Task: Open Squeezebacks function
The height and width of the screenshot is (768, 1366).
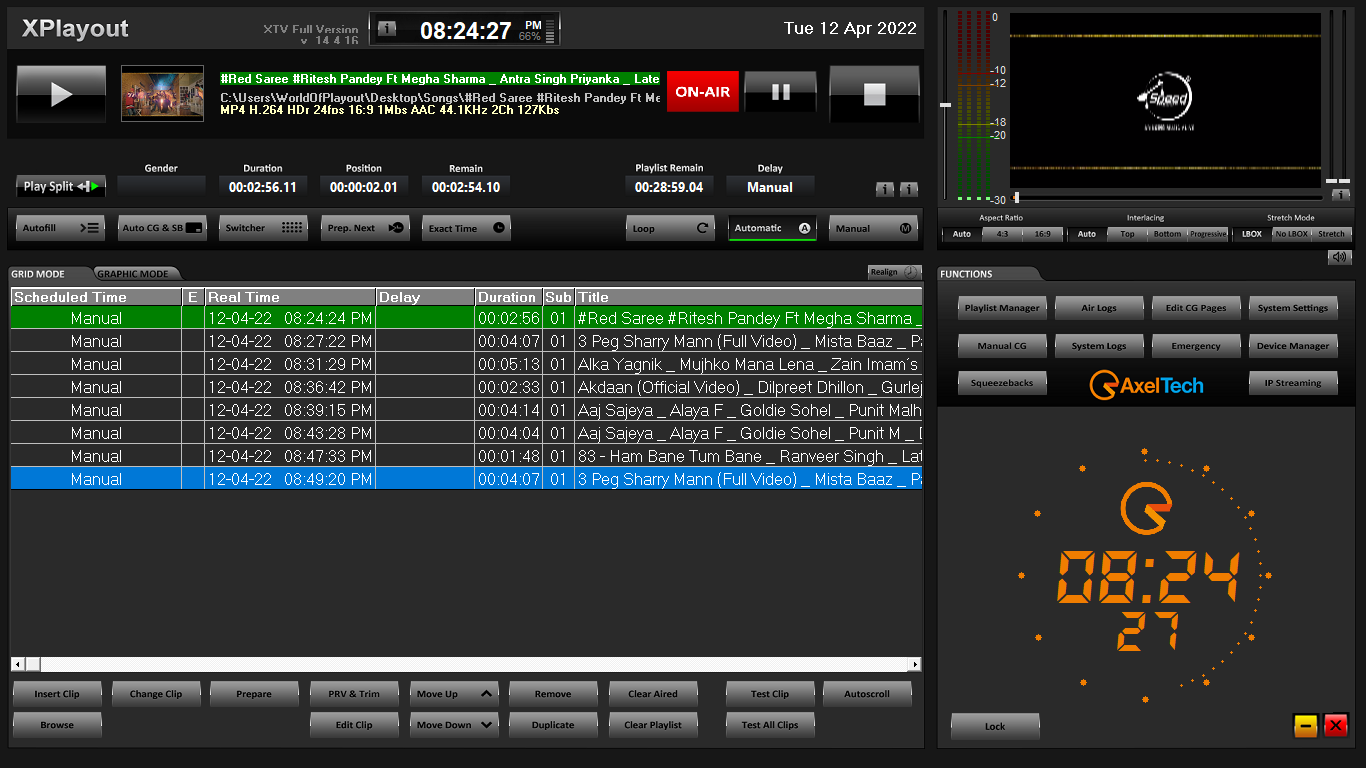Action: pos(1002,383)
